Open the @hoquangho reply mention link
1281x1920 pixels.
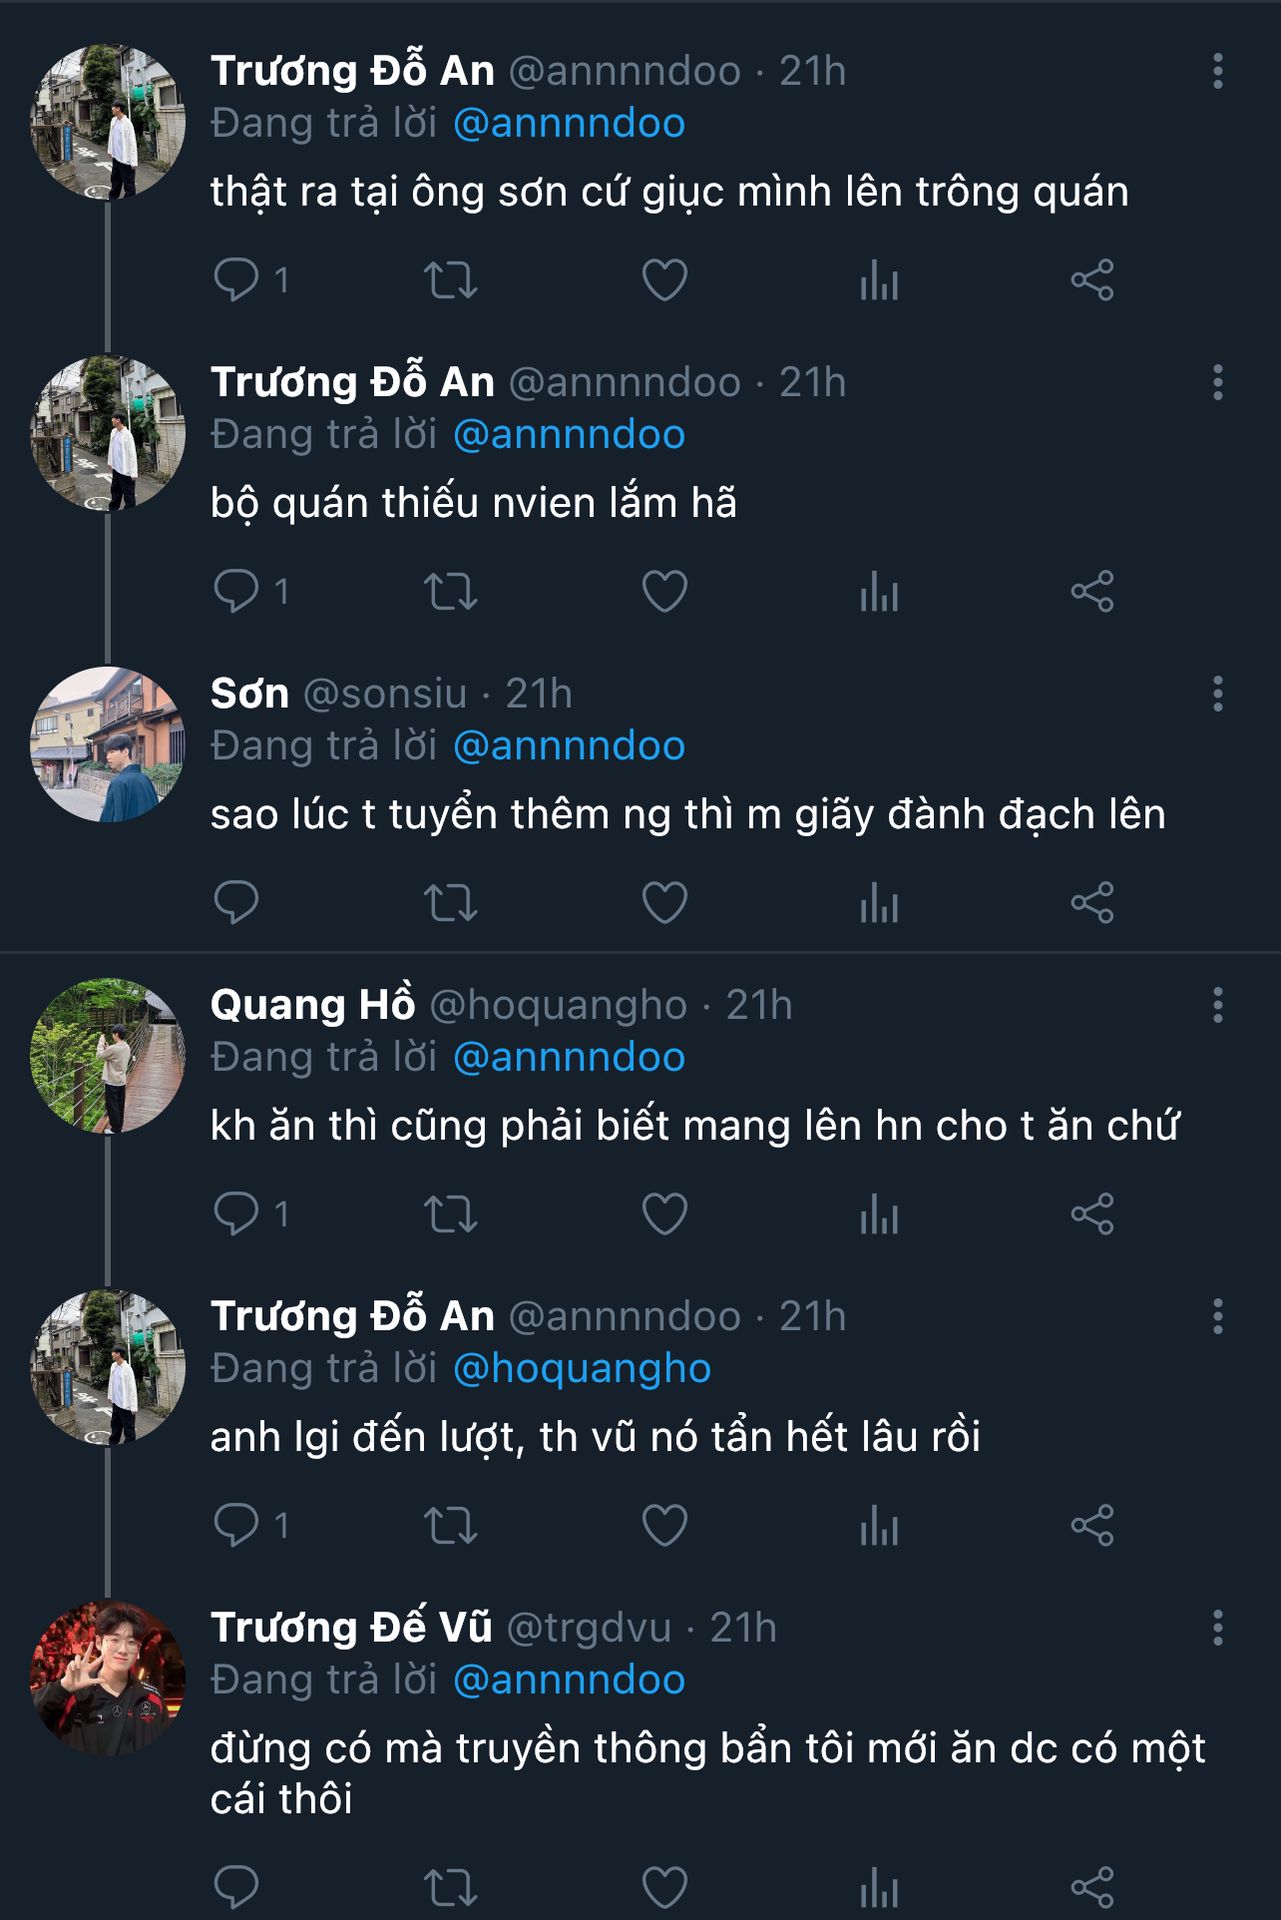point(582,1368)
